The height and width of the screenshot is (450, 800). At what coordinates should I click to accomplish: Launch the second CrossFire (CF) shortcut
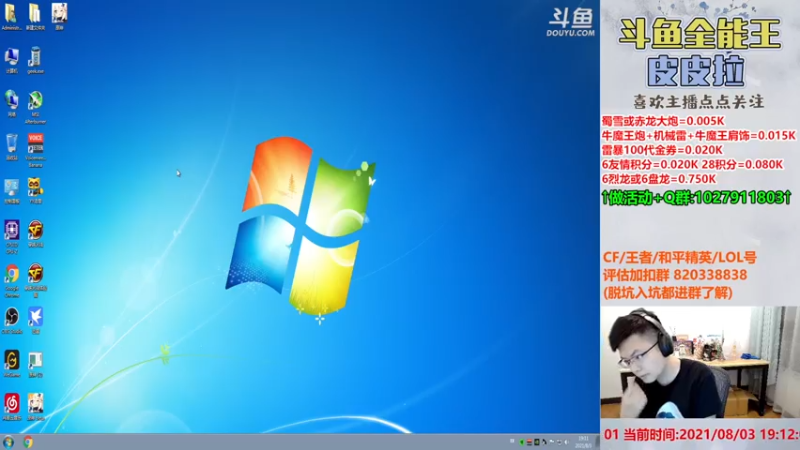[35, 280]
